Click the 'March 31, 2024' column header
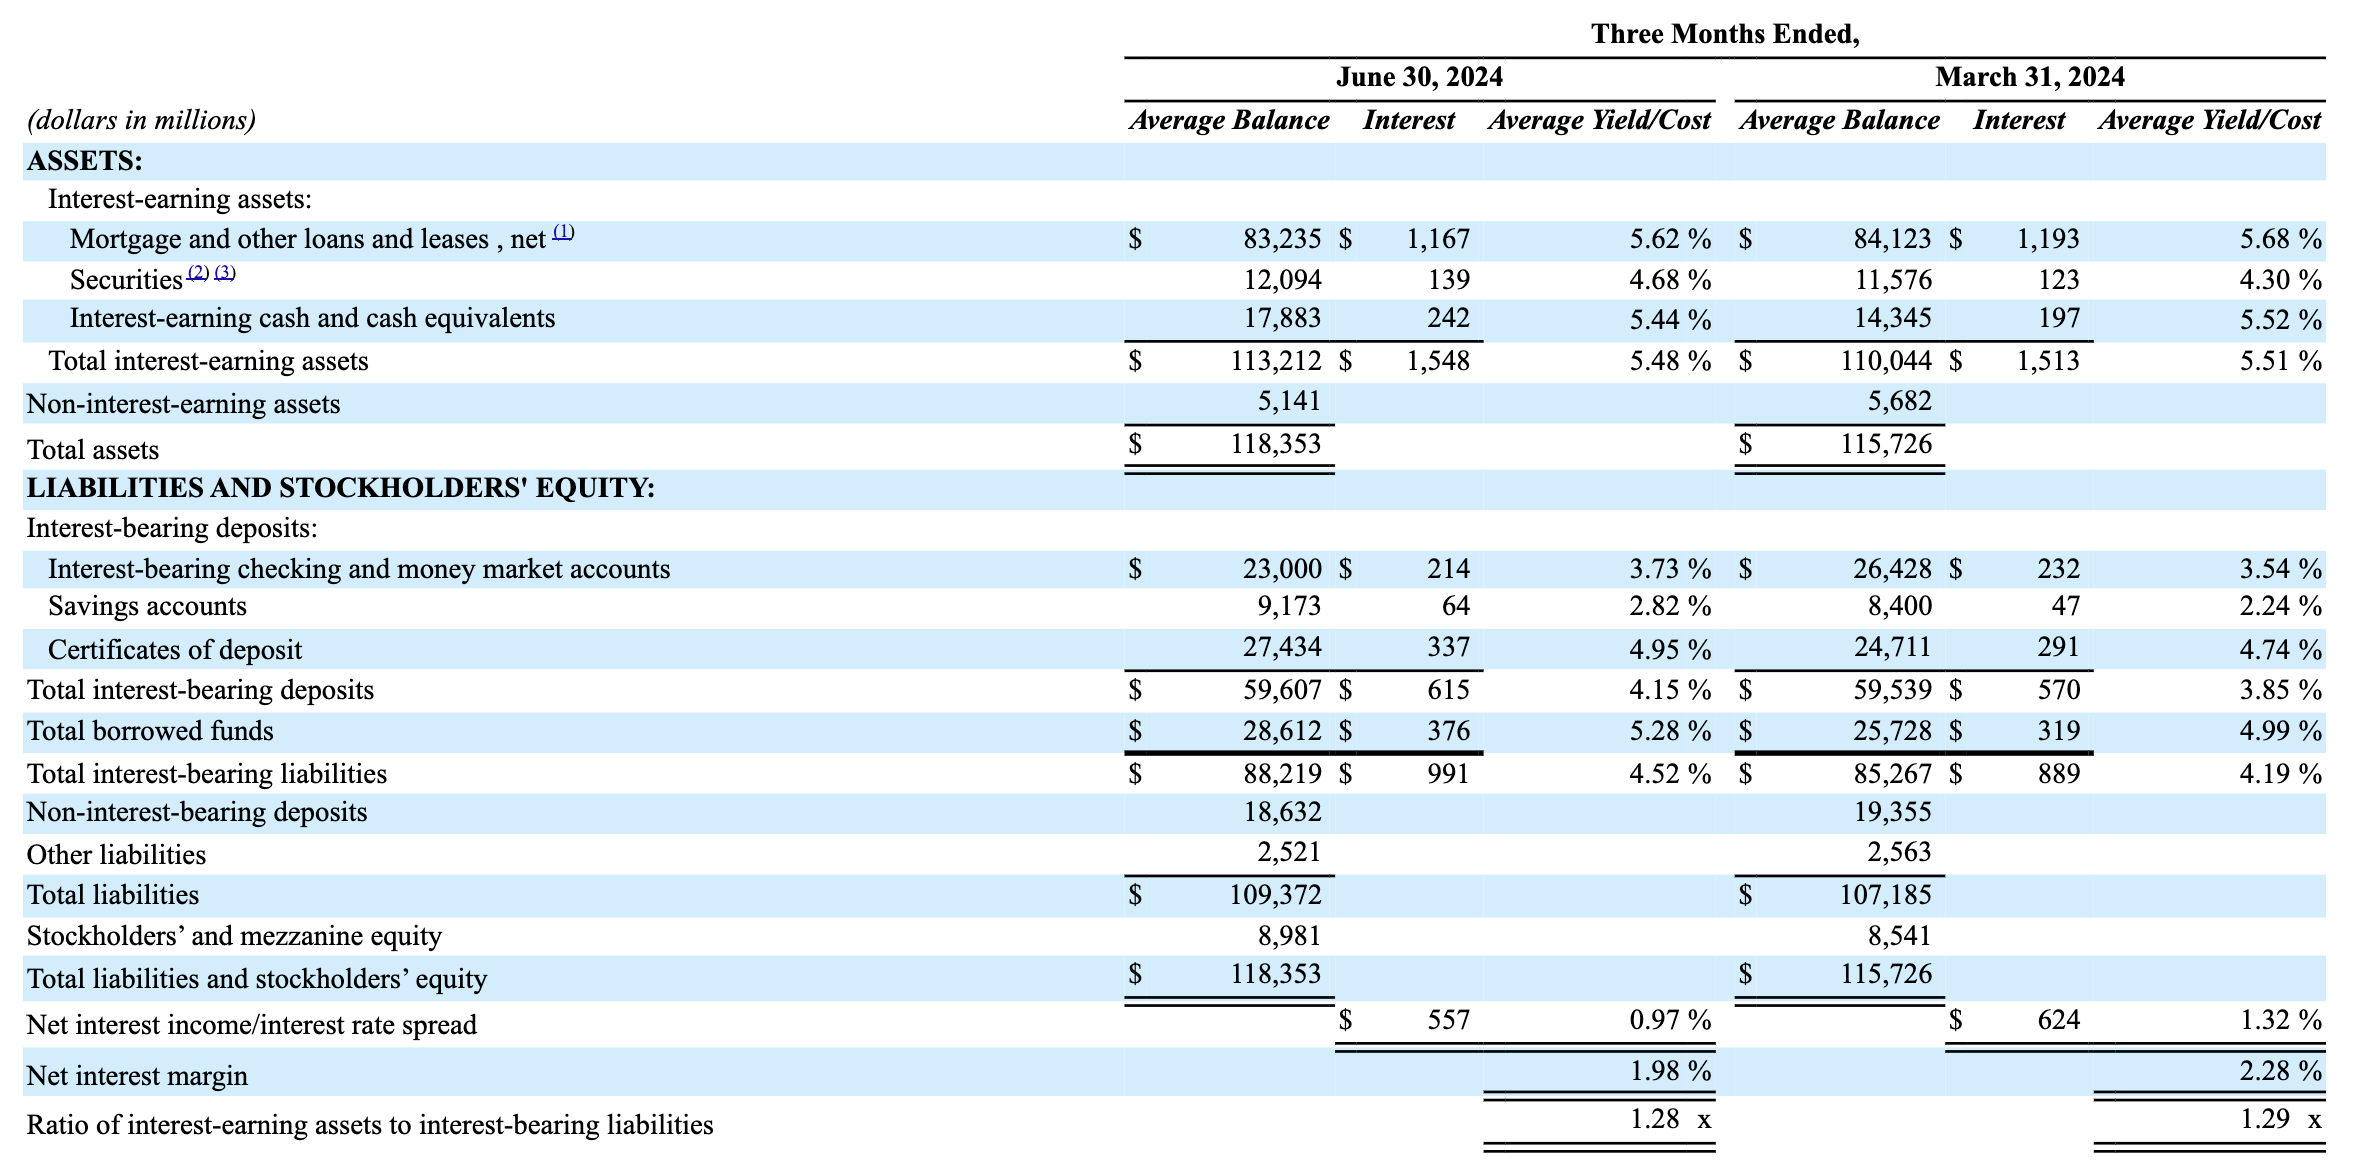 pos(2029,77)
